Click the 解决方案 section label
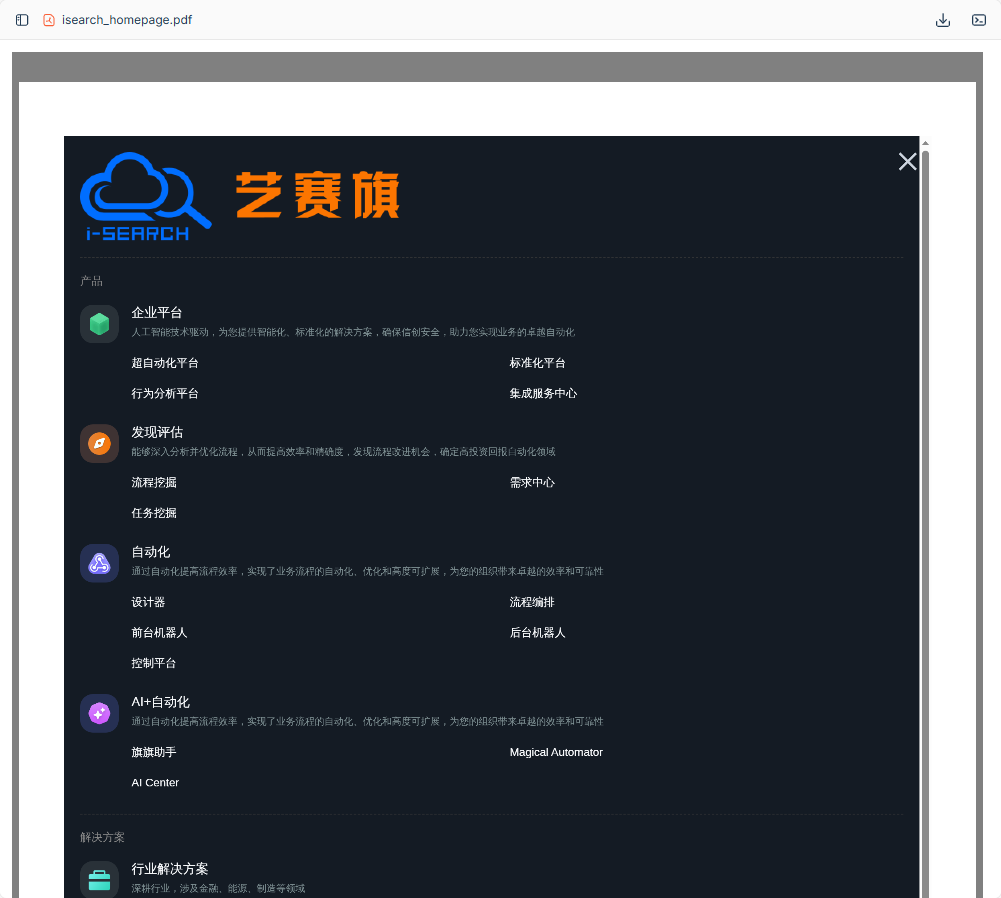Viewport: 1001px width, 898px height. 102,837
